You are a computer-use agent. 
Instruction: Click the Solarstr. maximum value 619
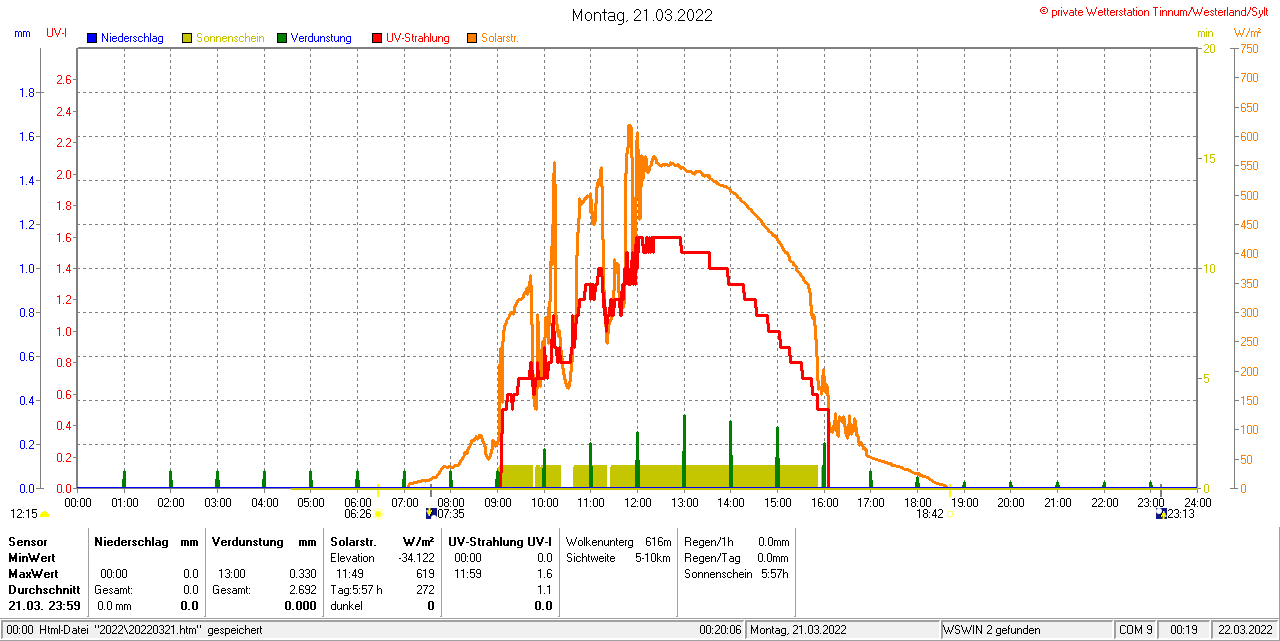point(426,574)
